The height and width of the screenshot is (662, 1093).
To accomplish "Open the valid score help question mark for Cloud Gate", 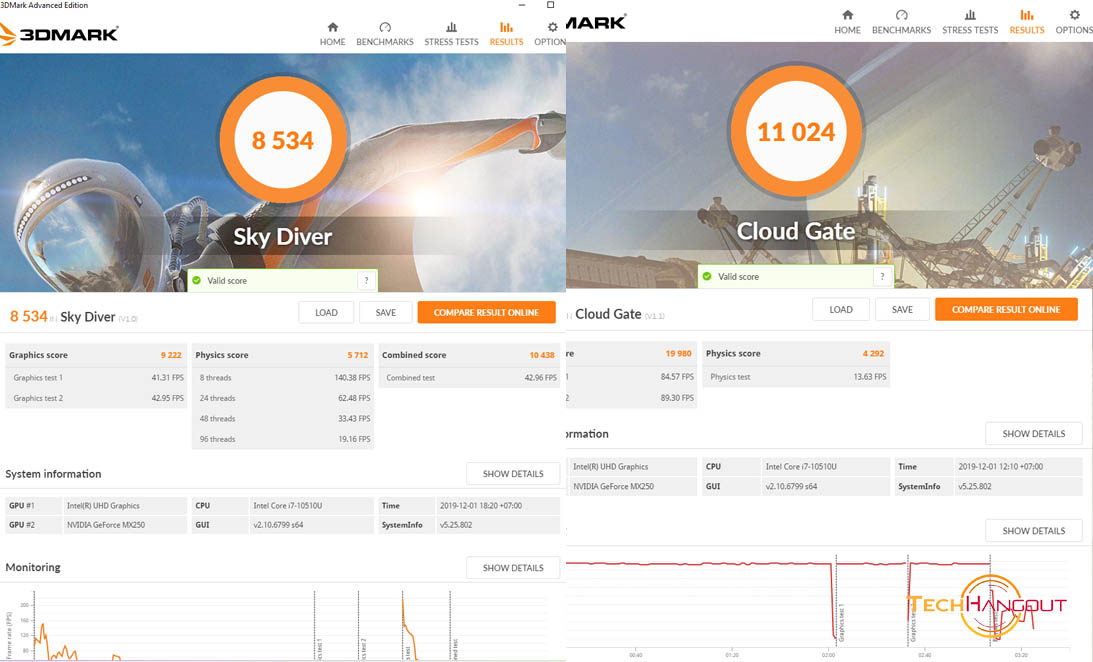I will (x=882, y=276).
